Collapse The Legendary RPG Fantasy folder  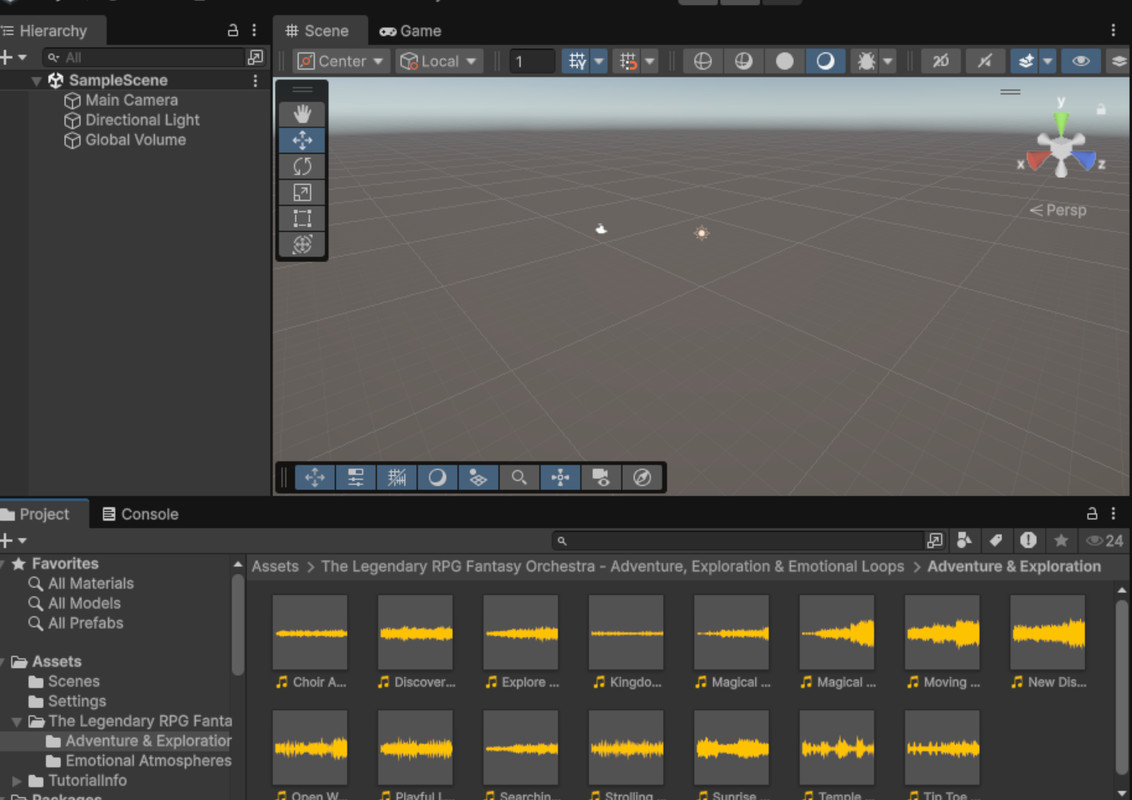click(x=17, y=721)
